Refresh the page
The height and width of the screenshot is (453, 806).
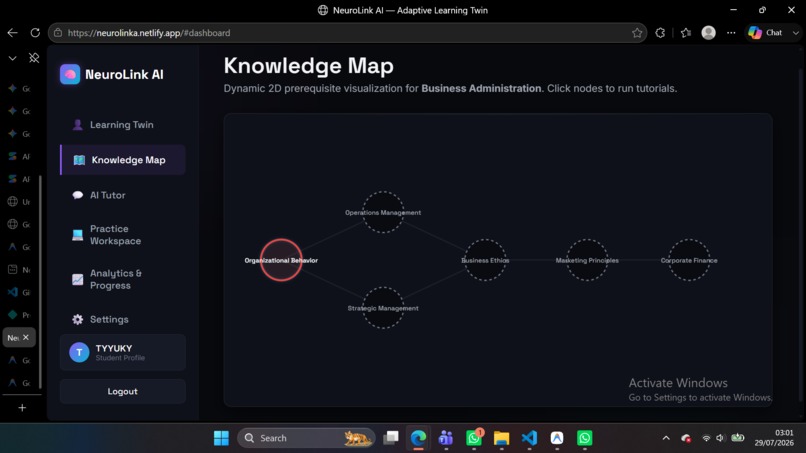[x=35, y=33]
